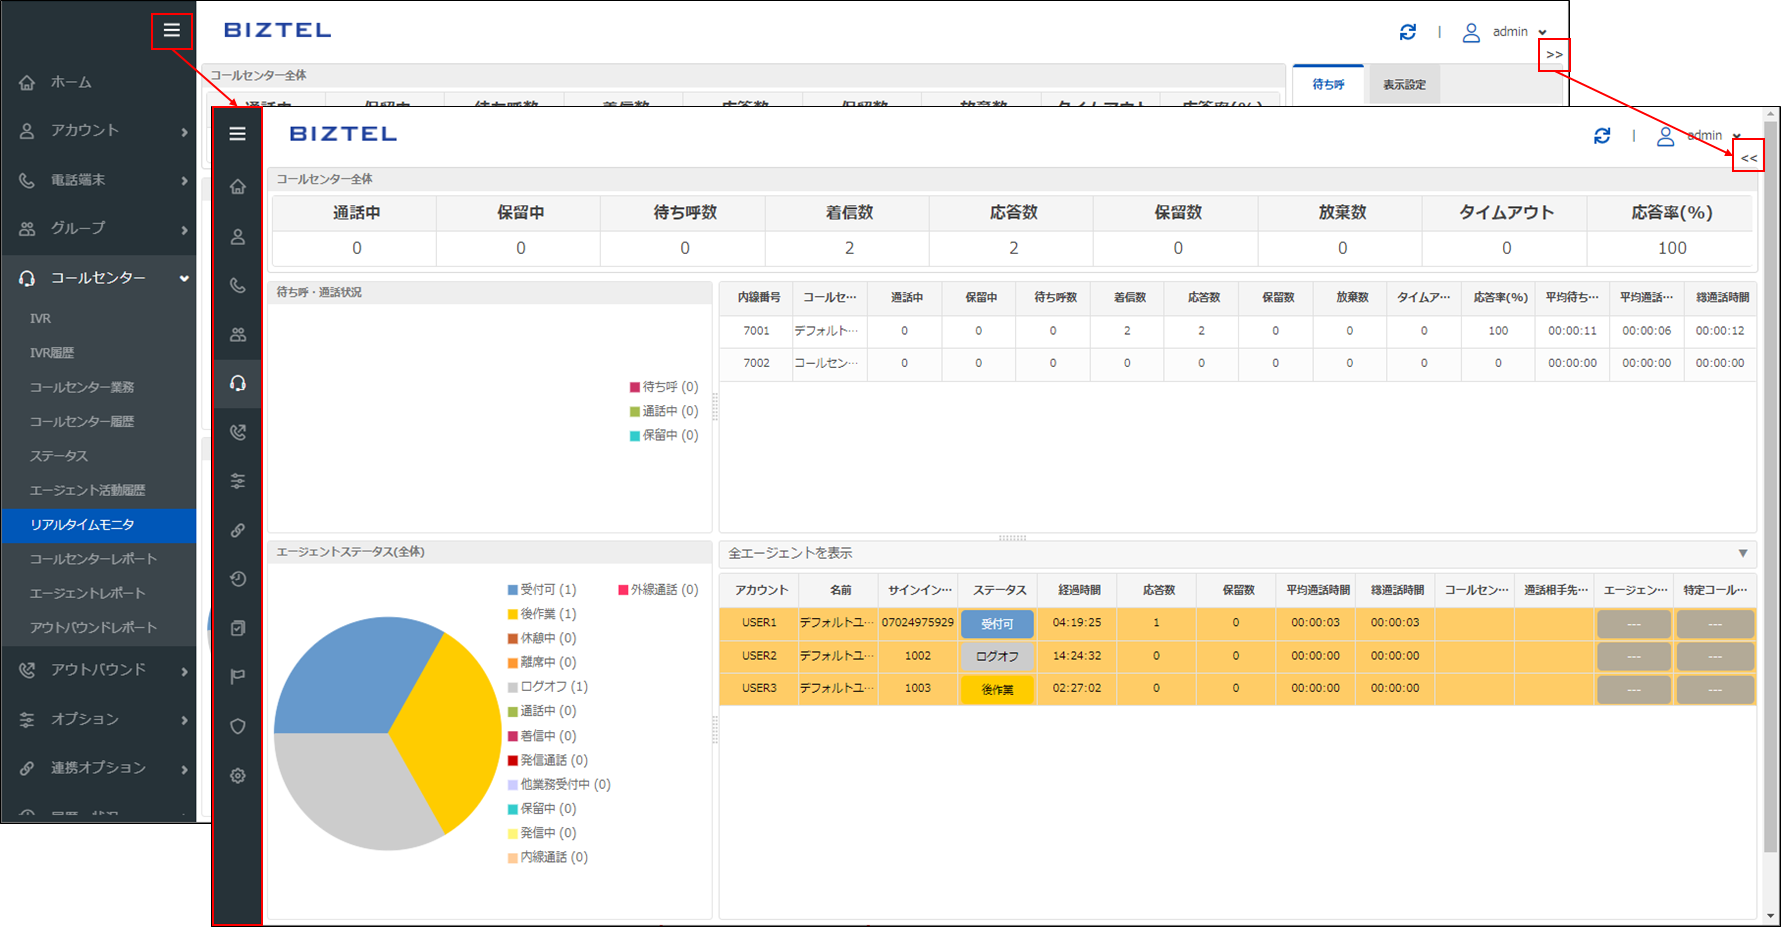Select リアルタイムモニタ submenu item

coord(98,525)
